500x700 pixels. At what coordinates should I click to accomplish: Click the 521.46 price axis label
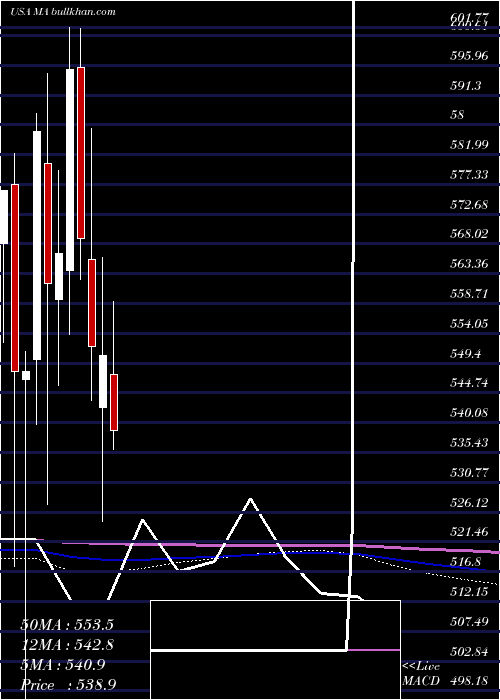[x=469, y=532]
